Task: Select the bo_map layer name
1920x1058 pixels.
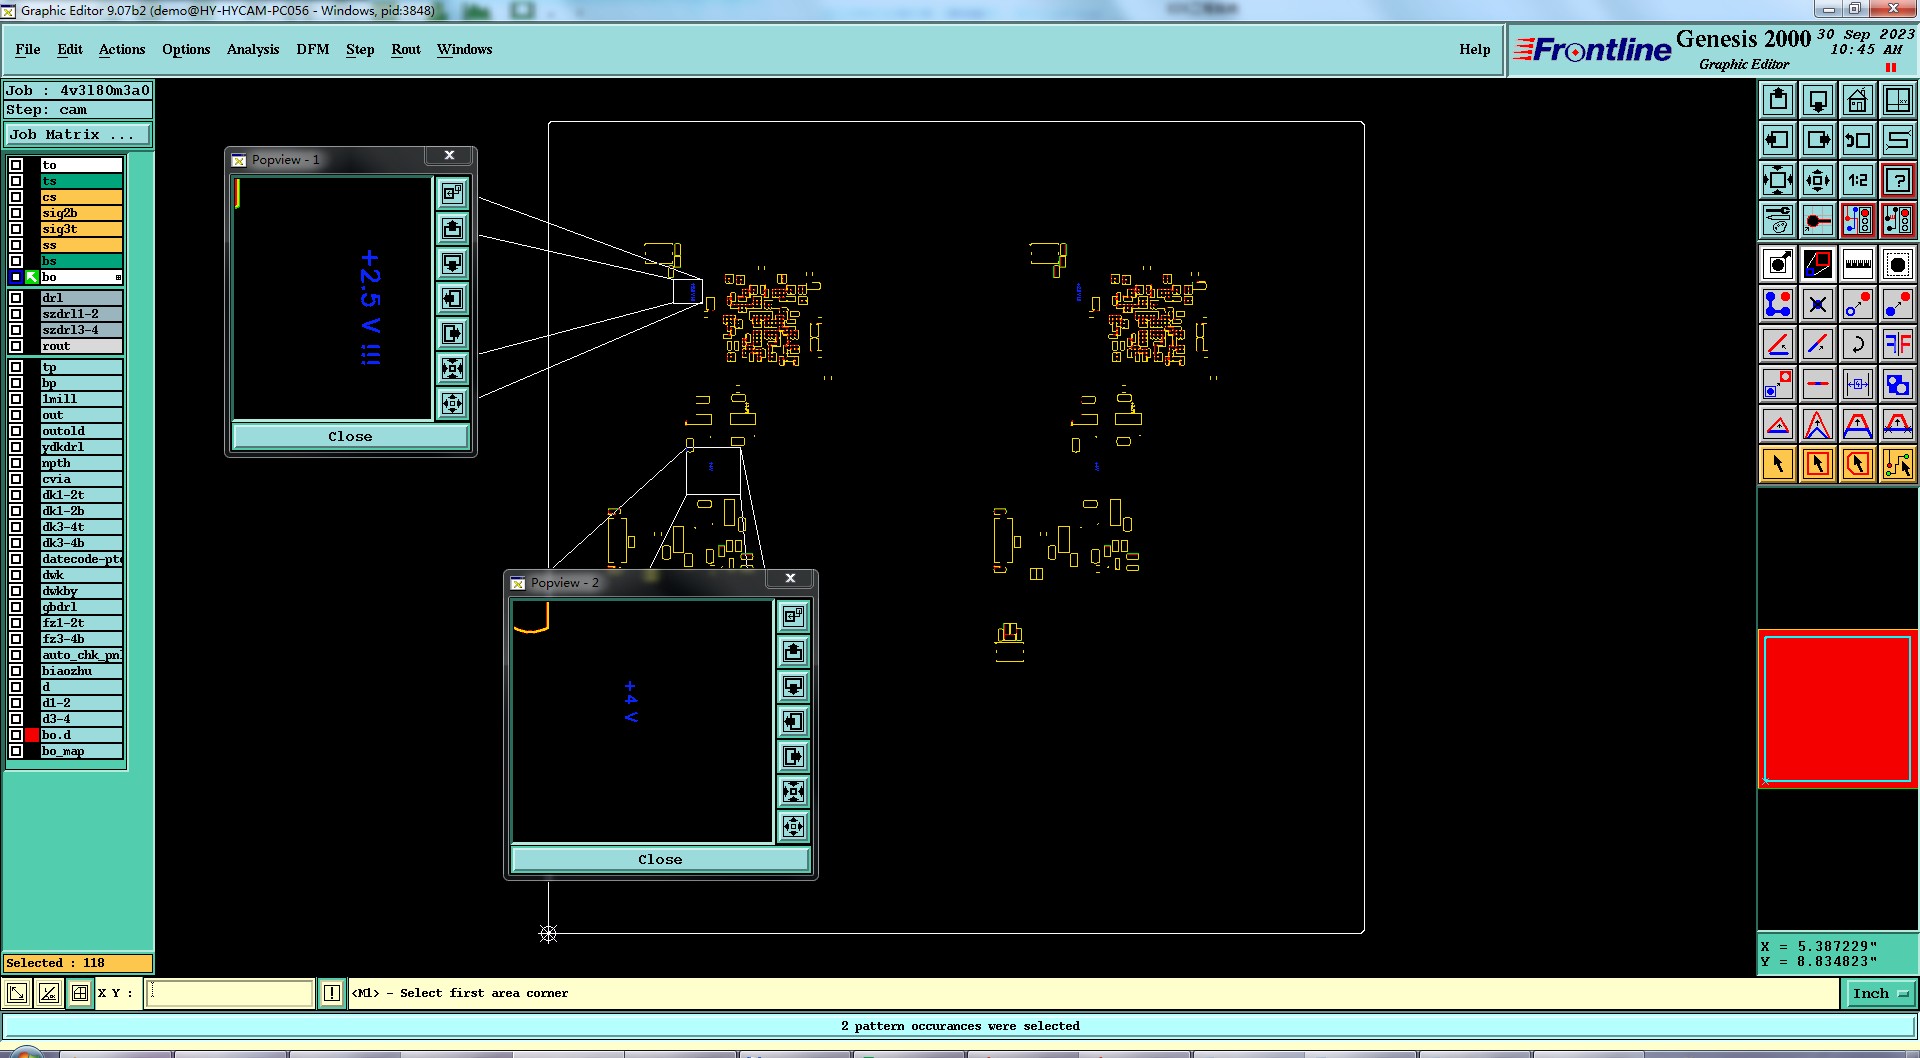Action: pos(81,751)
